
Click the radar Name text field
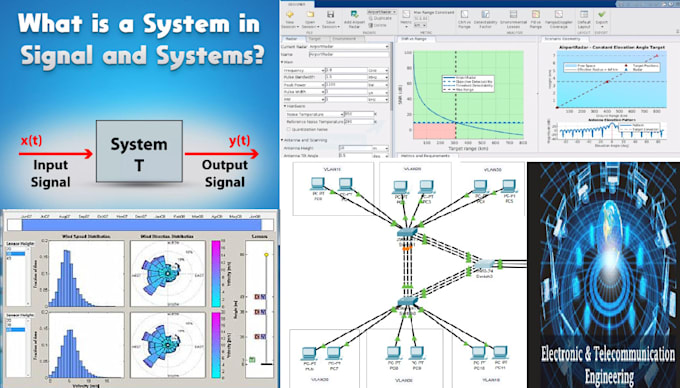tap(349, 55)
